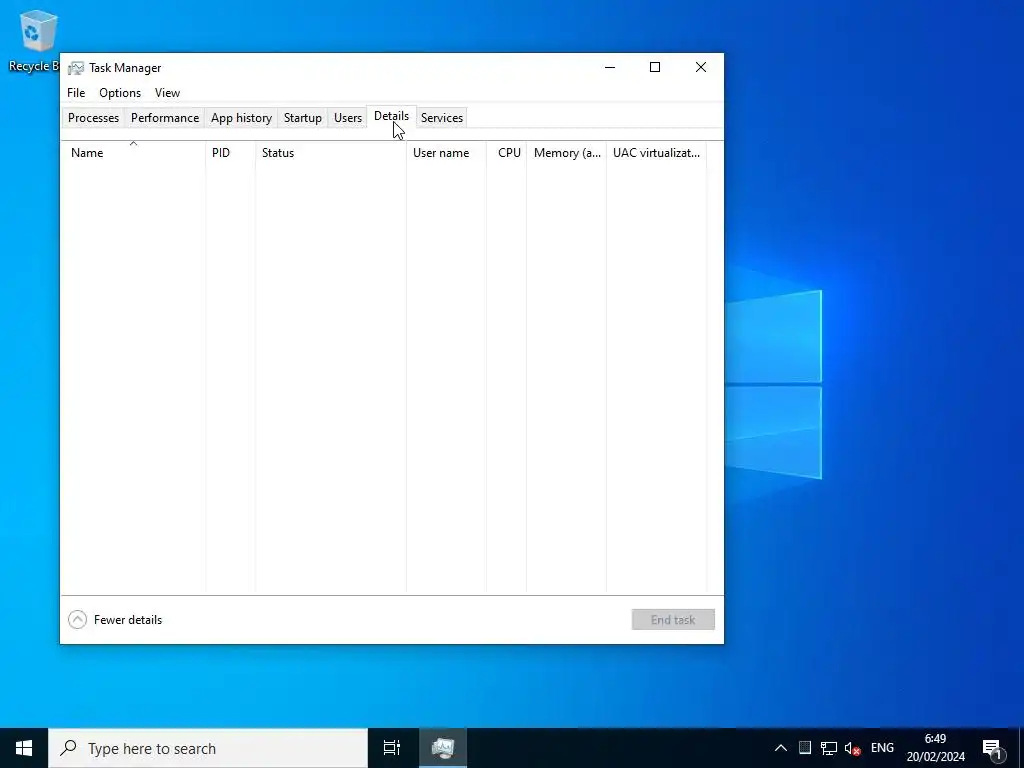1024x768 pixels.
Task: Switch to the Services tab
Action: tap(441, 118)
